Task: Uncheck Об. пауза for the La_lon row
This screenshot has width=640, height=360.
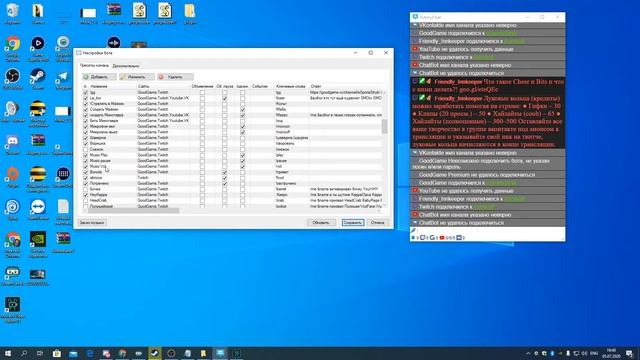Action: click(x=224, y=98)
